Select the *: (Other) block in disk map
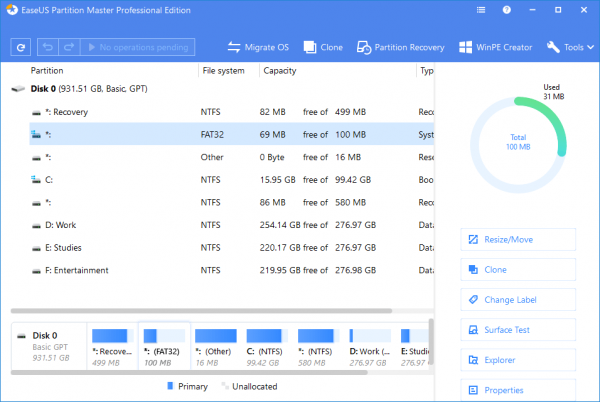Viewport: 600px width, 402px height. point(215,347)
